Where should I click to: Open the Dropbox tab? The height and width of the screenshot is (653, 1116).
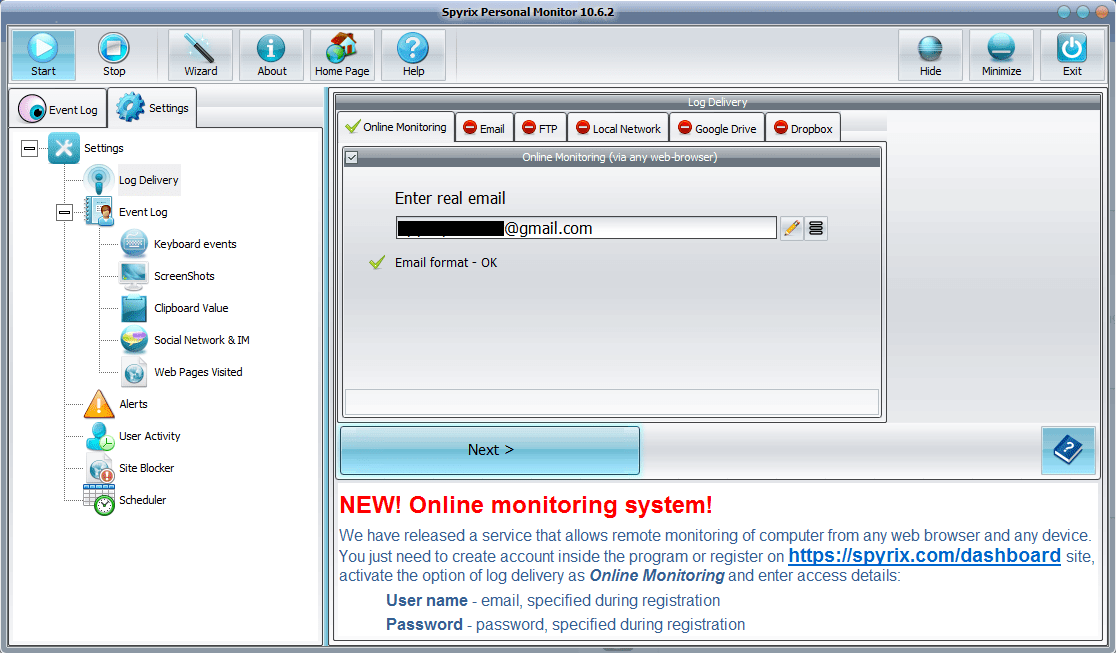click(x=803, y=128)
